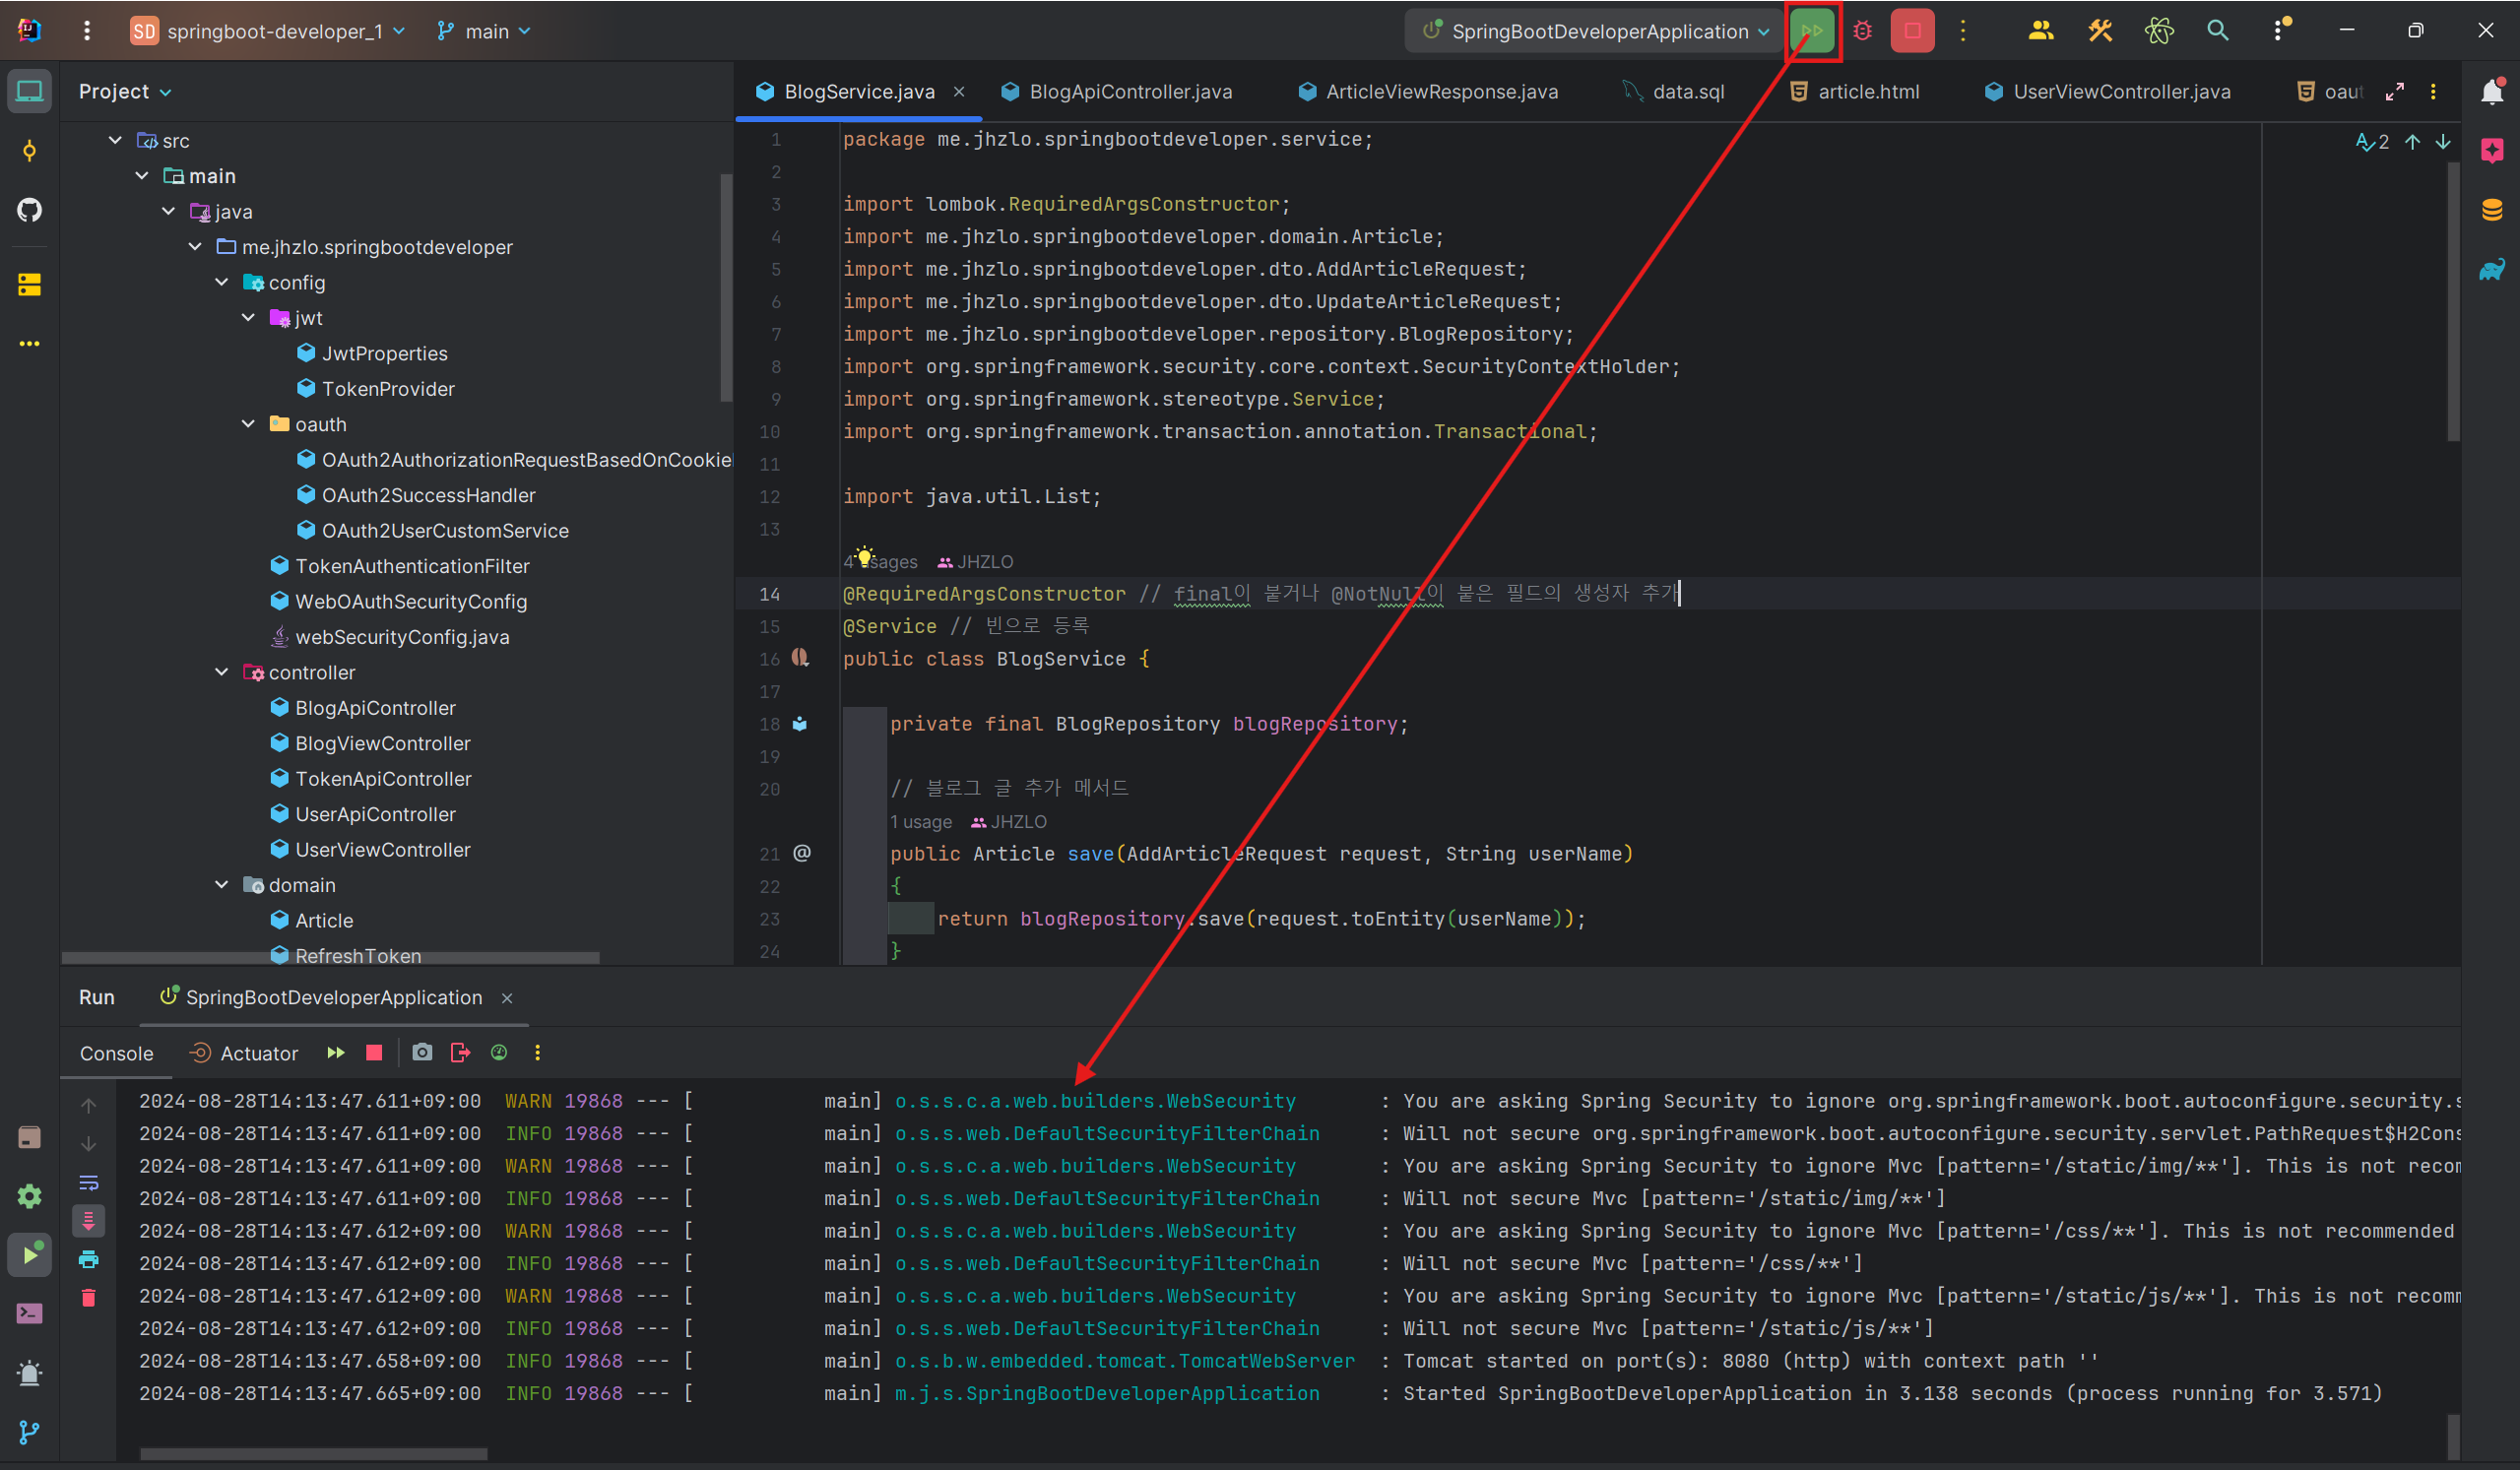Open the Database tool window icon
Image resolution: width=2520 pixels, height=1470 pixels.
[2491, 210]
